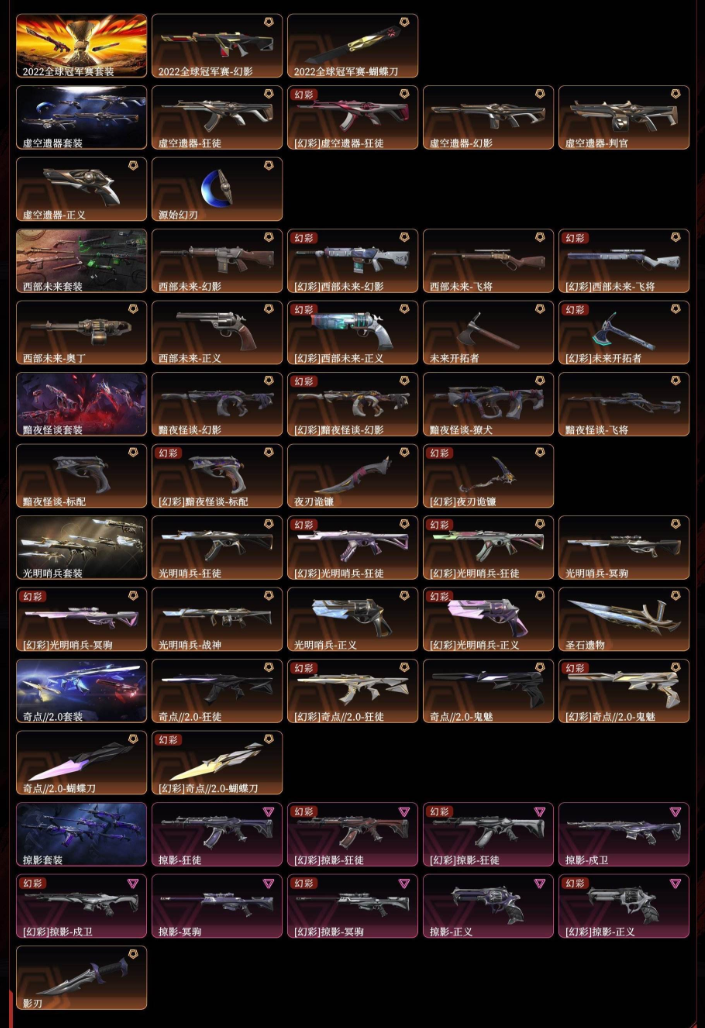Select the 西部未来套装 bundle thumbnail
This screenshot has width=705, height=1028.
tap(81, 261)
